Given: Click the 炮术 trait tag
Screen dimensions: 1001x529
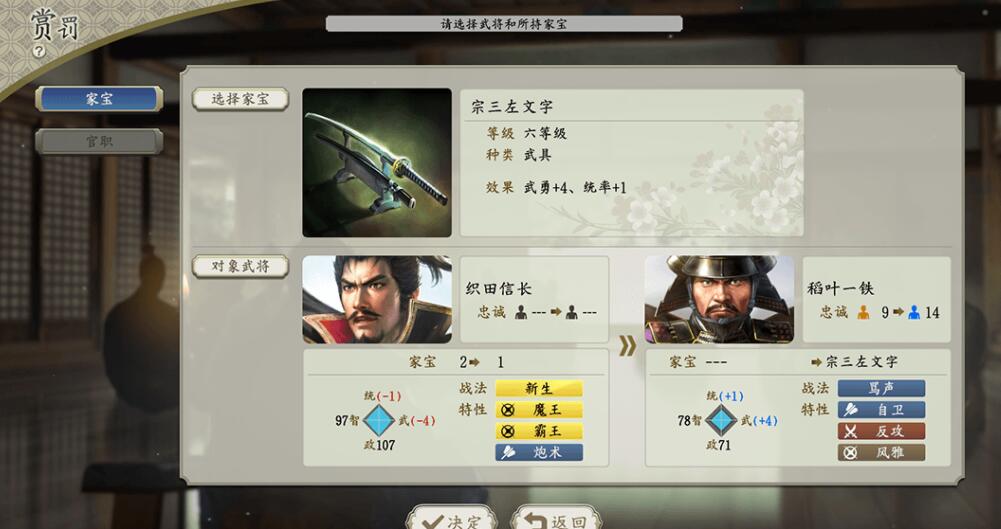Looking at the screenshot, I should coord(539,452).
